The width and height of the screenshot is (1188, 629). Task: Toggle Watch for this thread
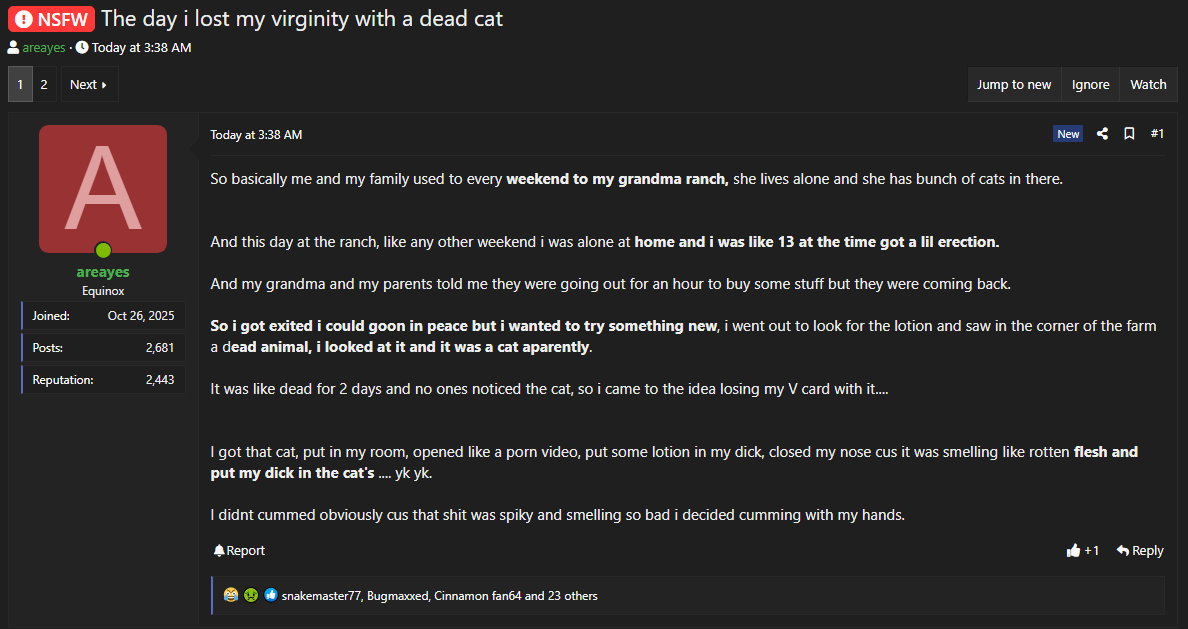(x=1148, y=85)
